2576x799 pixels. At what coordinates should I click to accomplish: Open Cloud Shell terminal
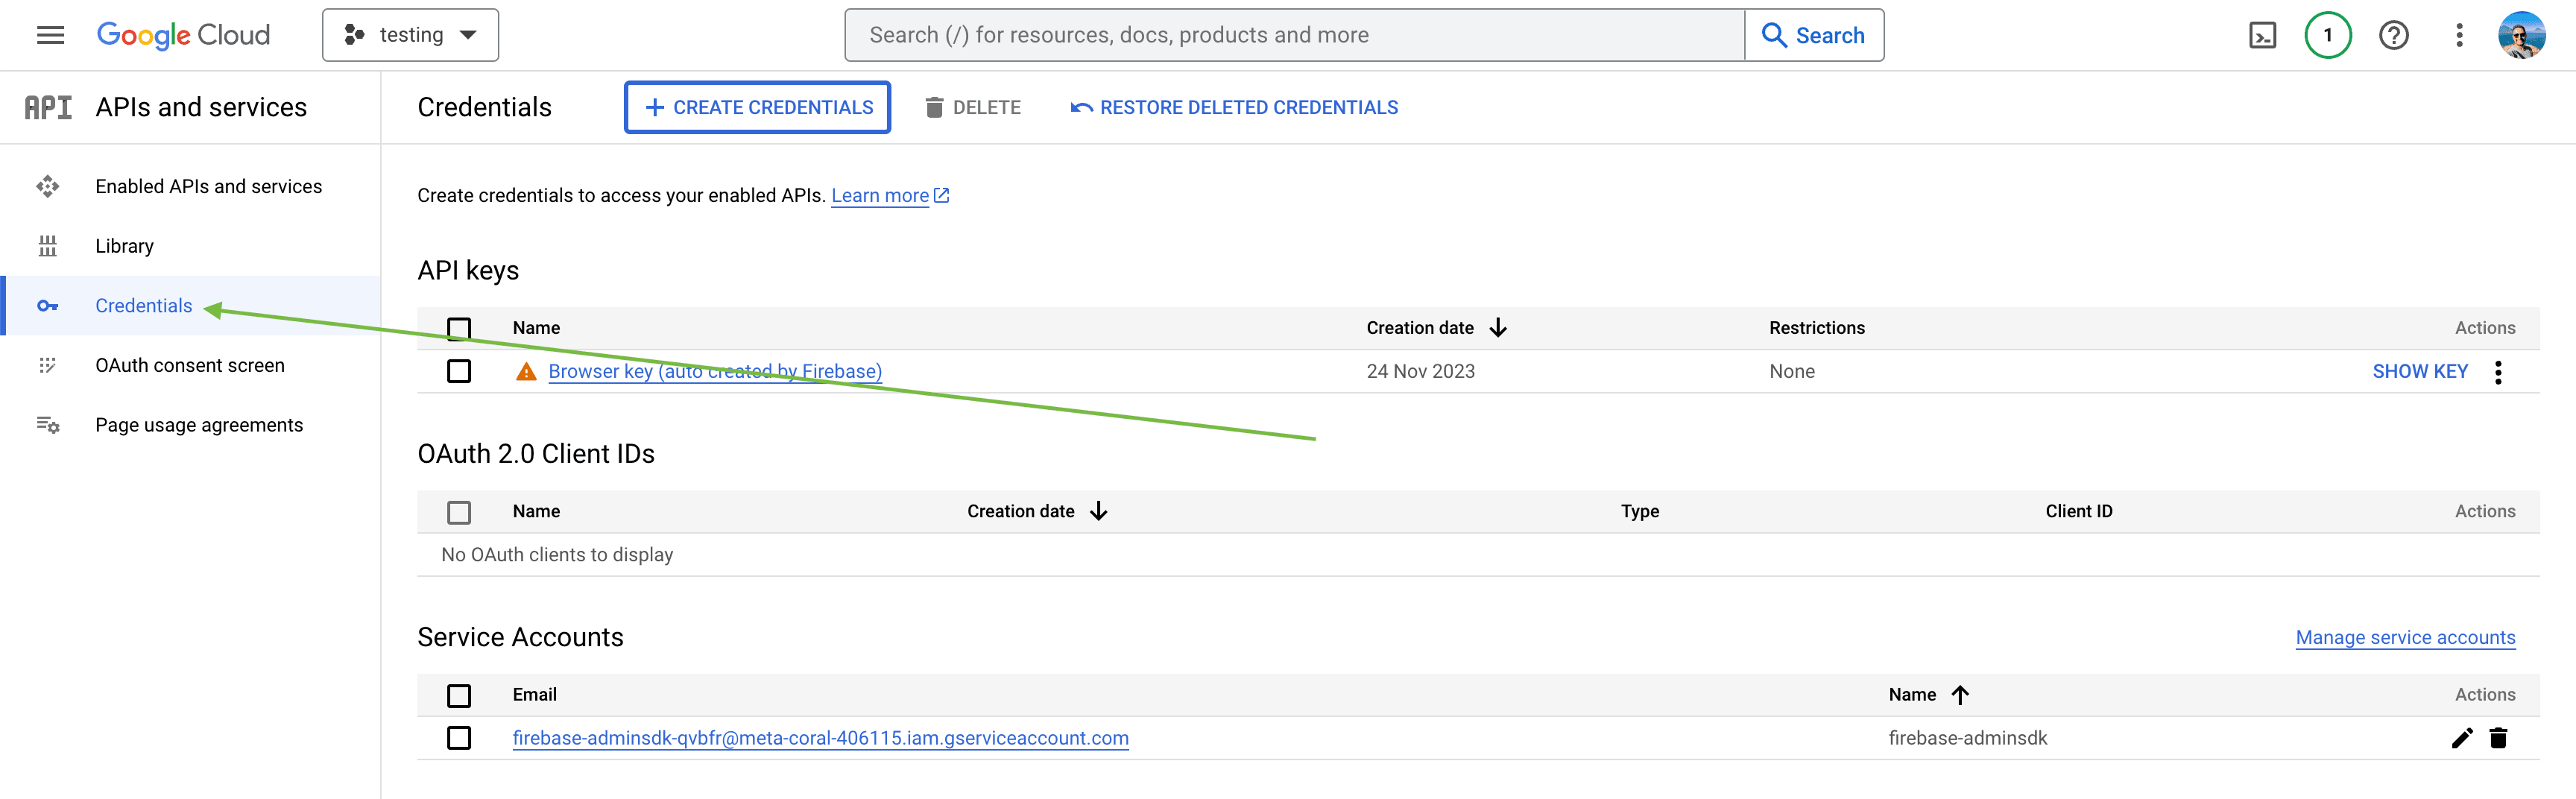(x=2263, y=34)
